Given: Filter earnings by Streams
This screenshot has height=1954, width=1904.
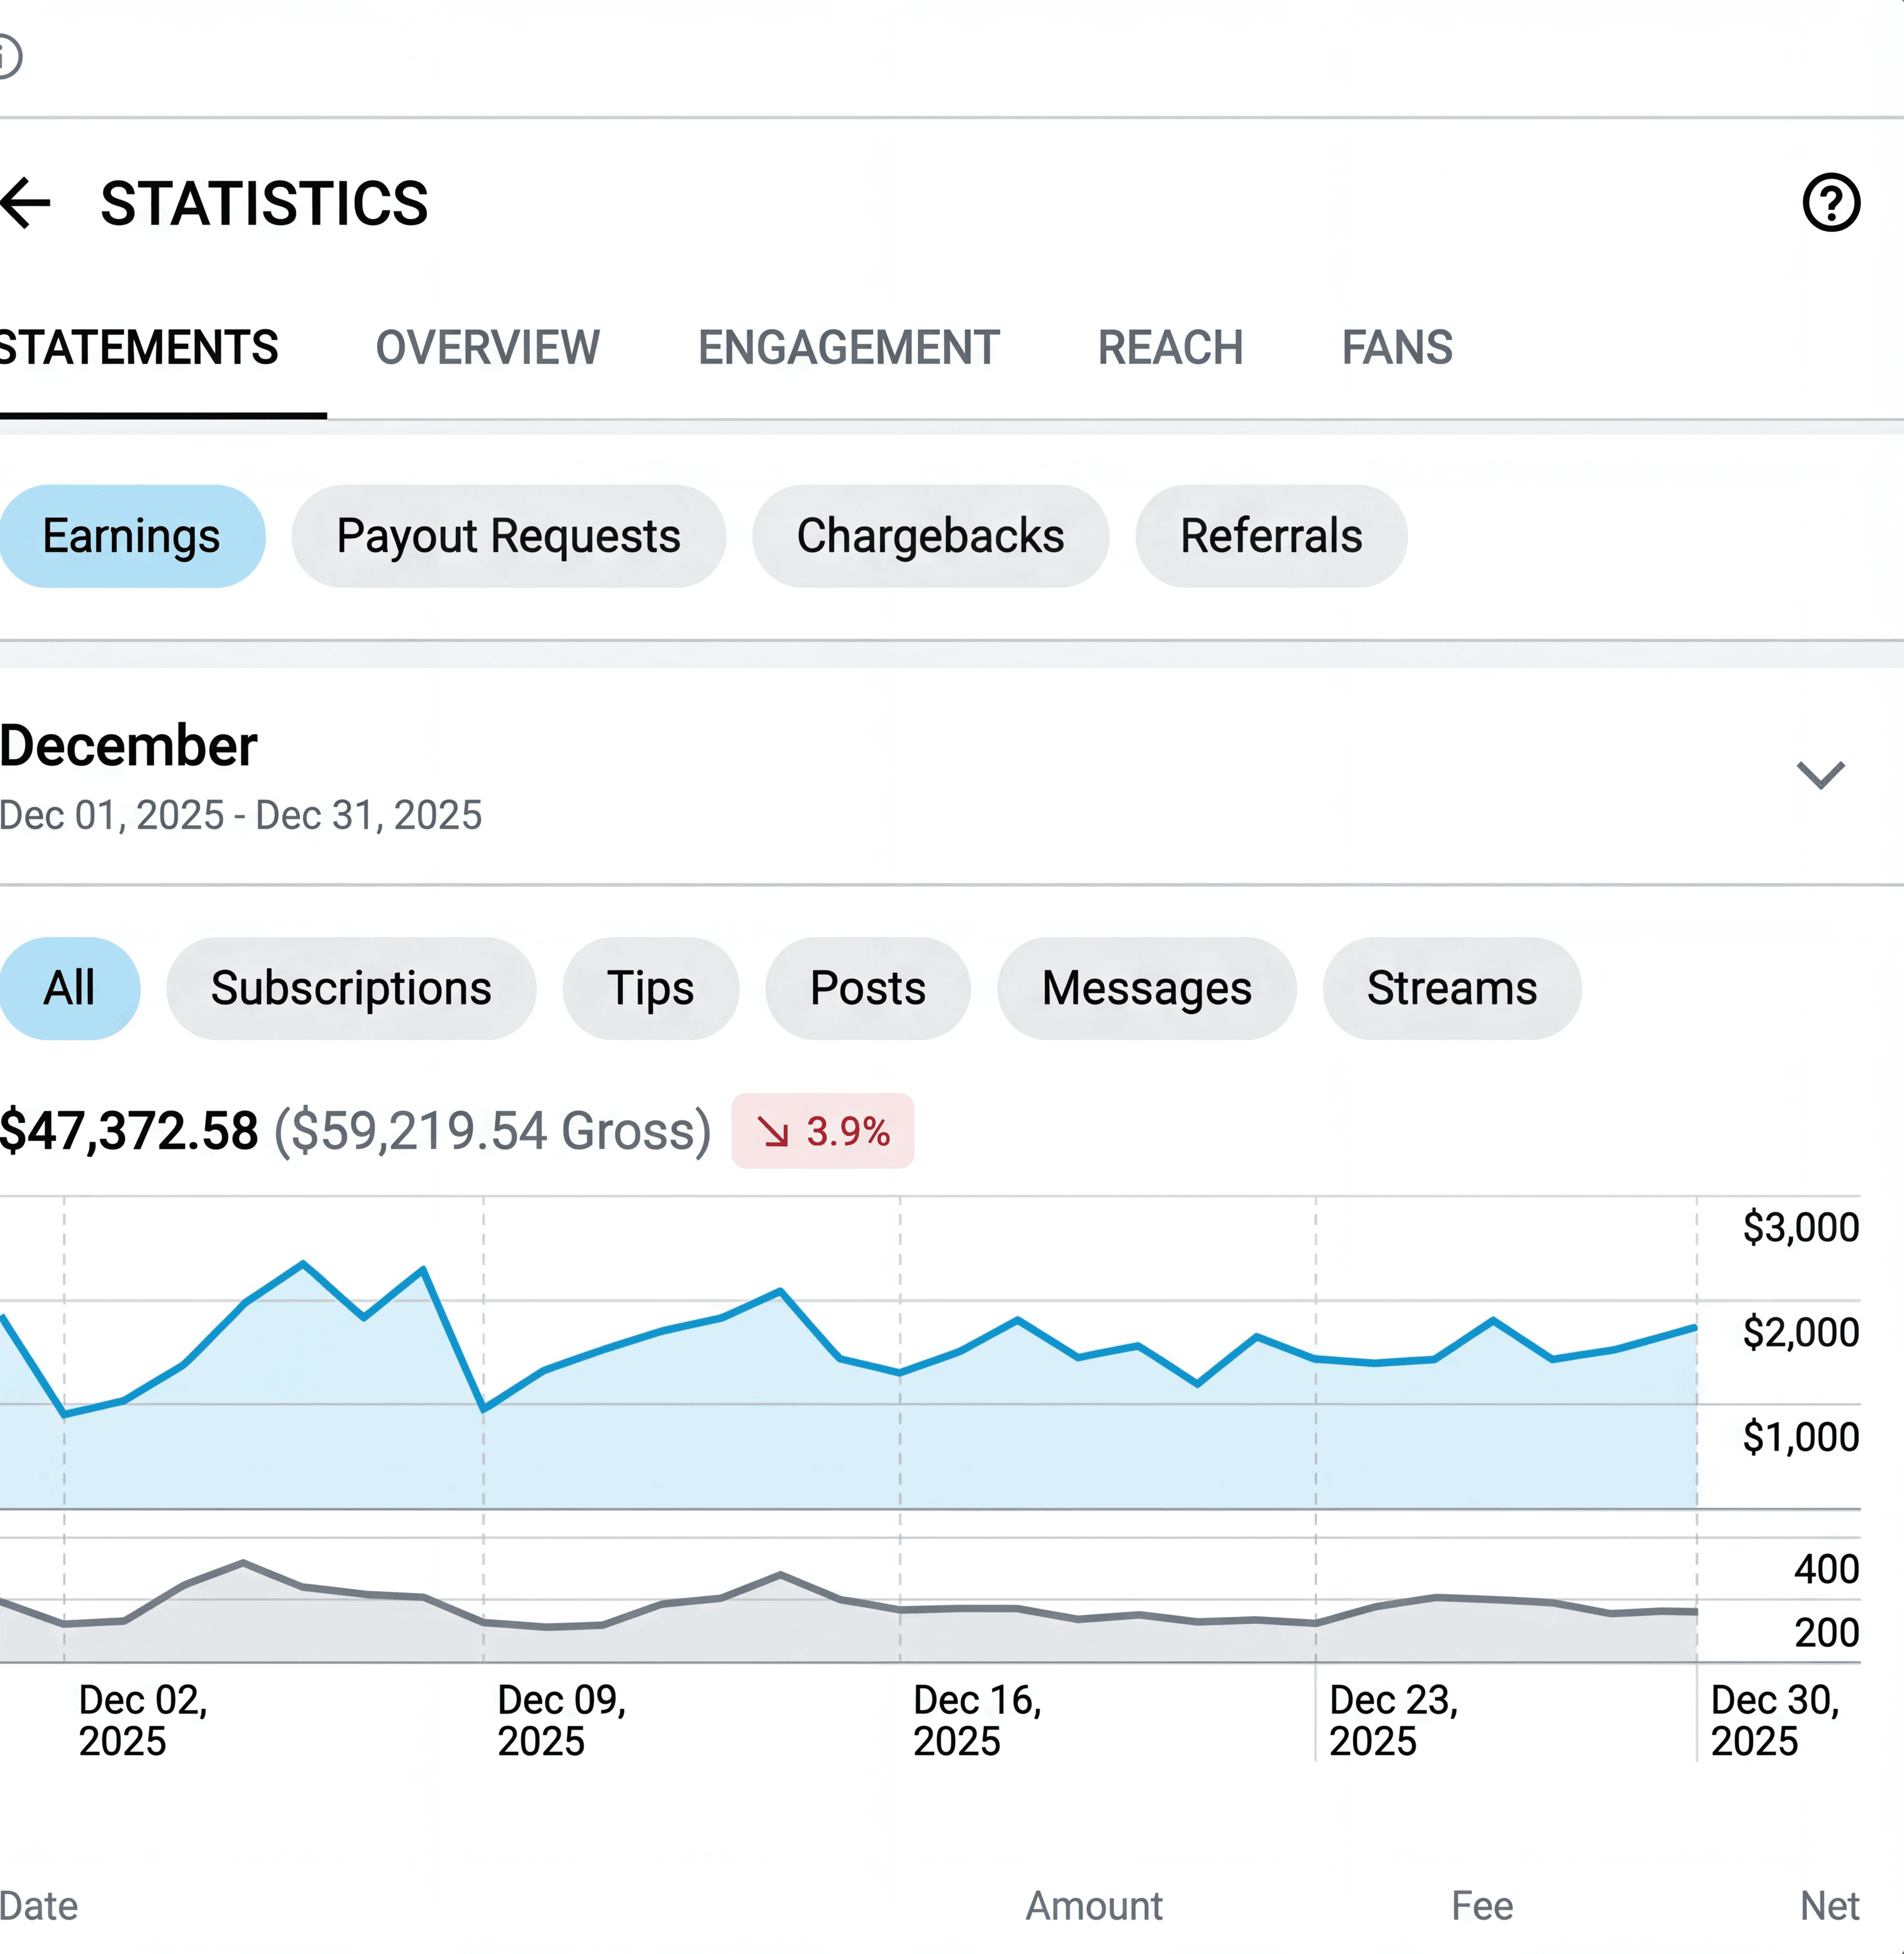Looking at the screenshot, I should click(x=1451, y=988).
